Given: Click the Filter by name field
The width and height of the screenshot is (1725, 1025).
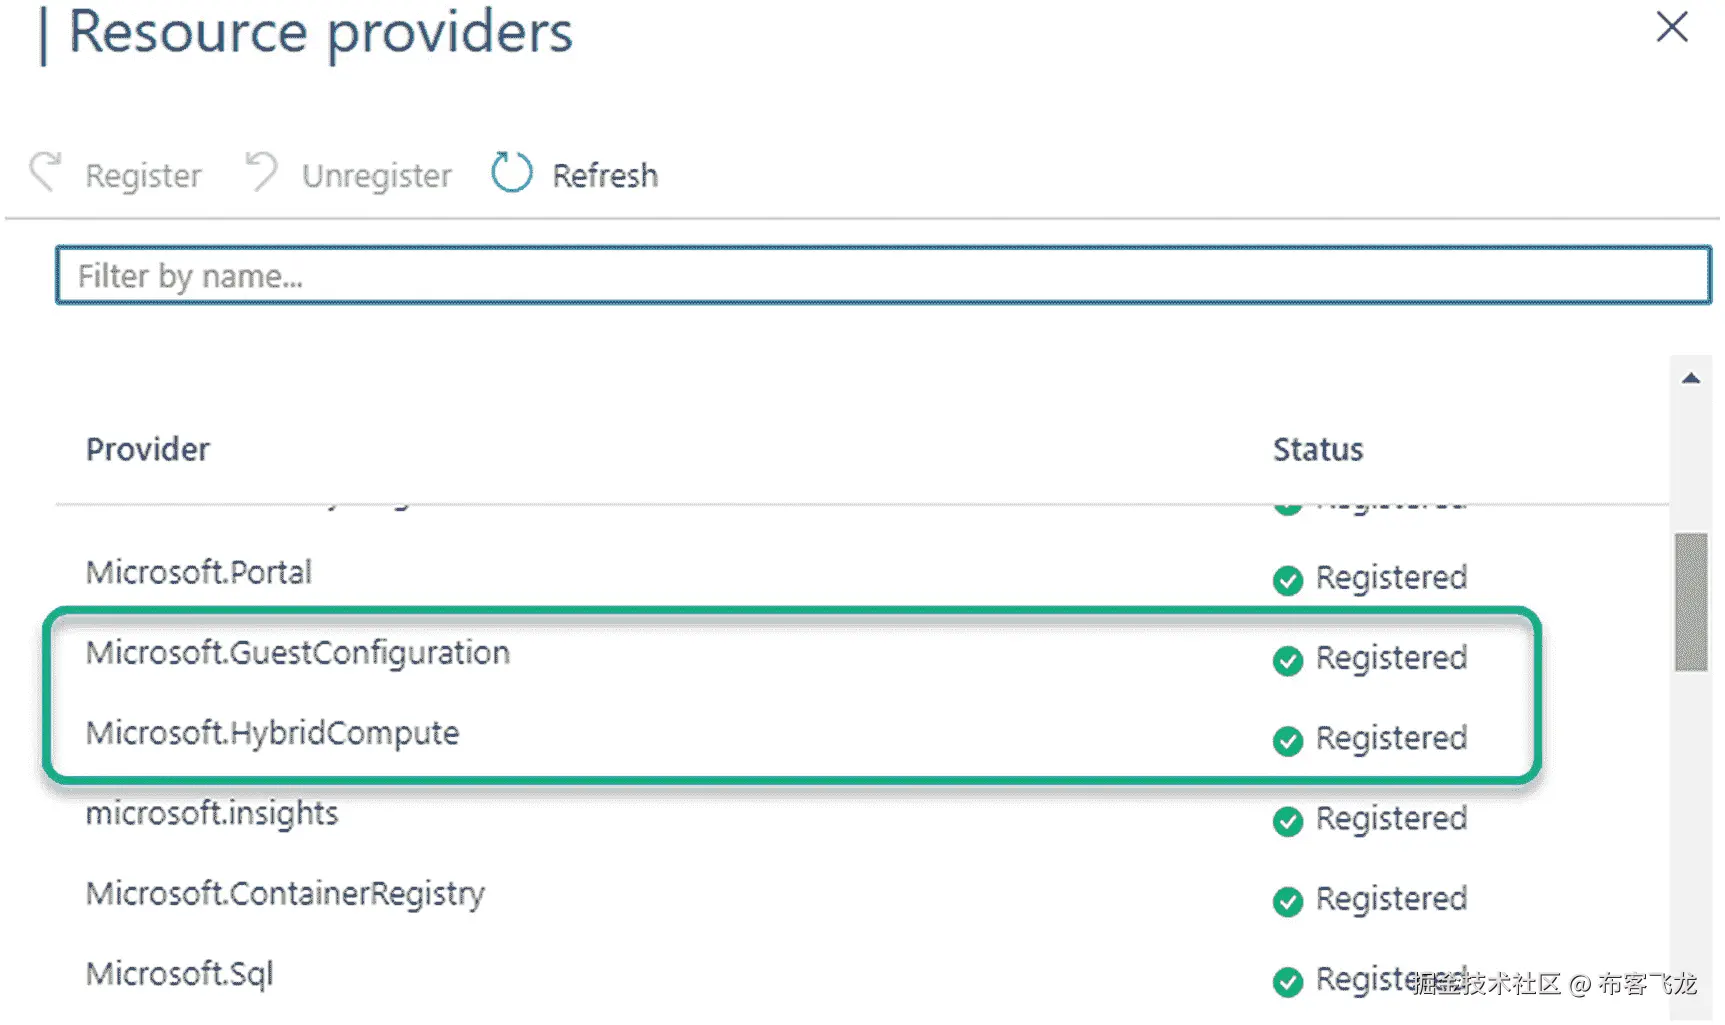Looking at the screenshot, I should coord(882,275).
